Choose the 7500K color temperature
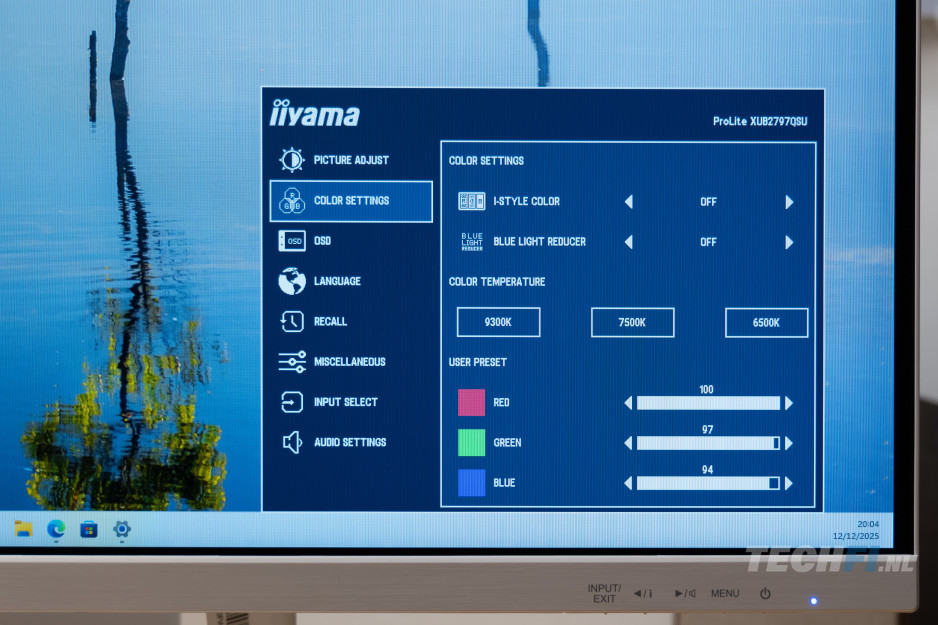This screenshot has width=938, height=625. (x=632, y=322)
